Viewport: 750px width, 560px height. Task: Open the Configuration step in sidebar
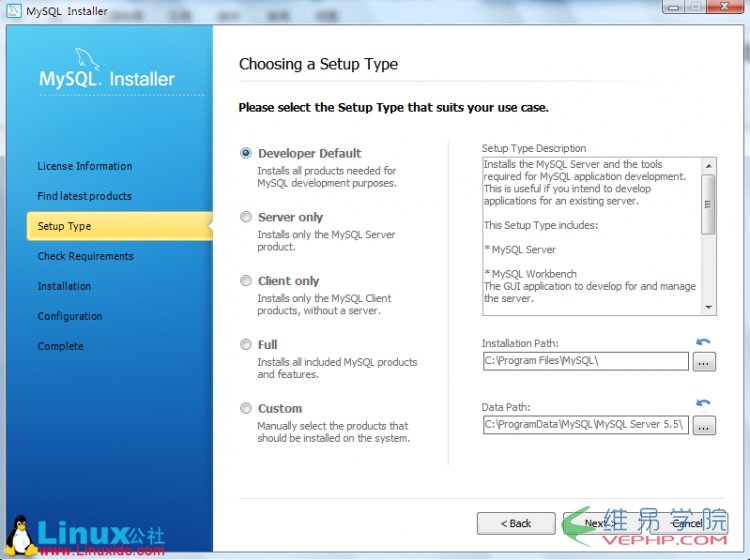(70, 317)
